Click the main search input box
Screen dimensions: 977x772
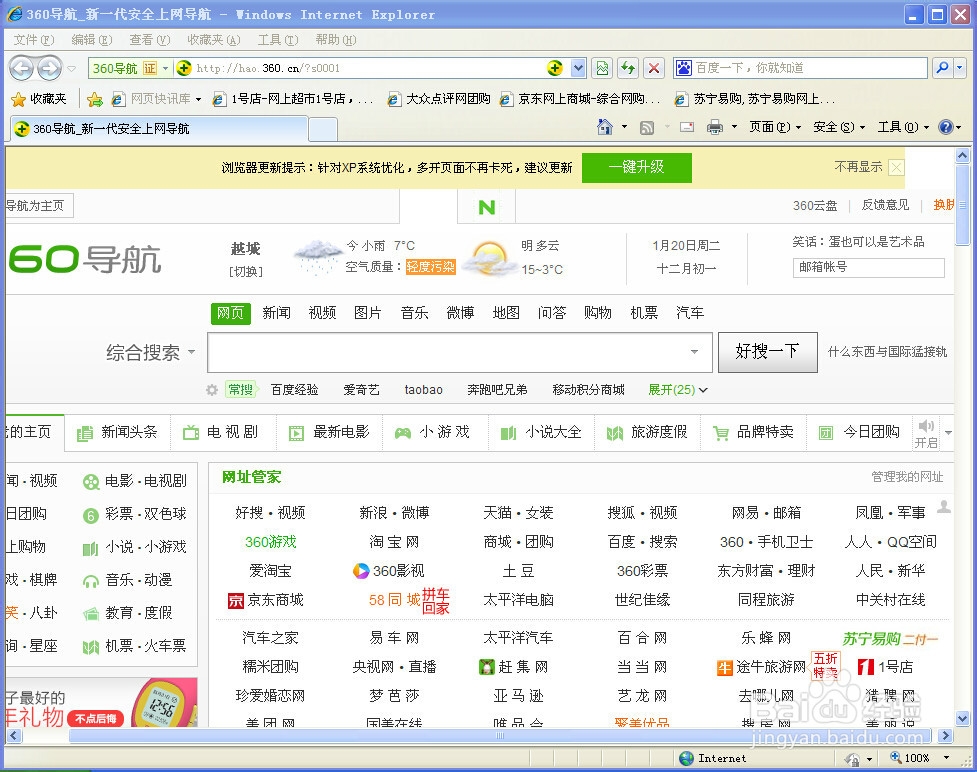click(460, 352)
